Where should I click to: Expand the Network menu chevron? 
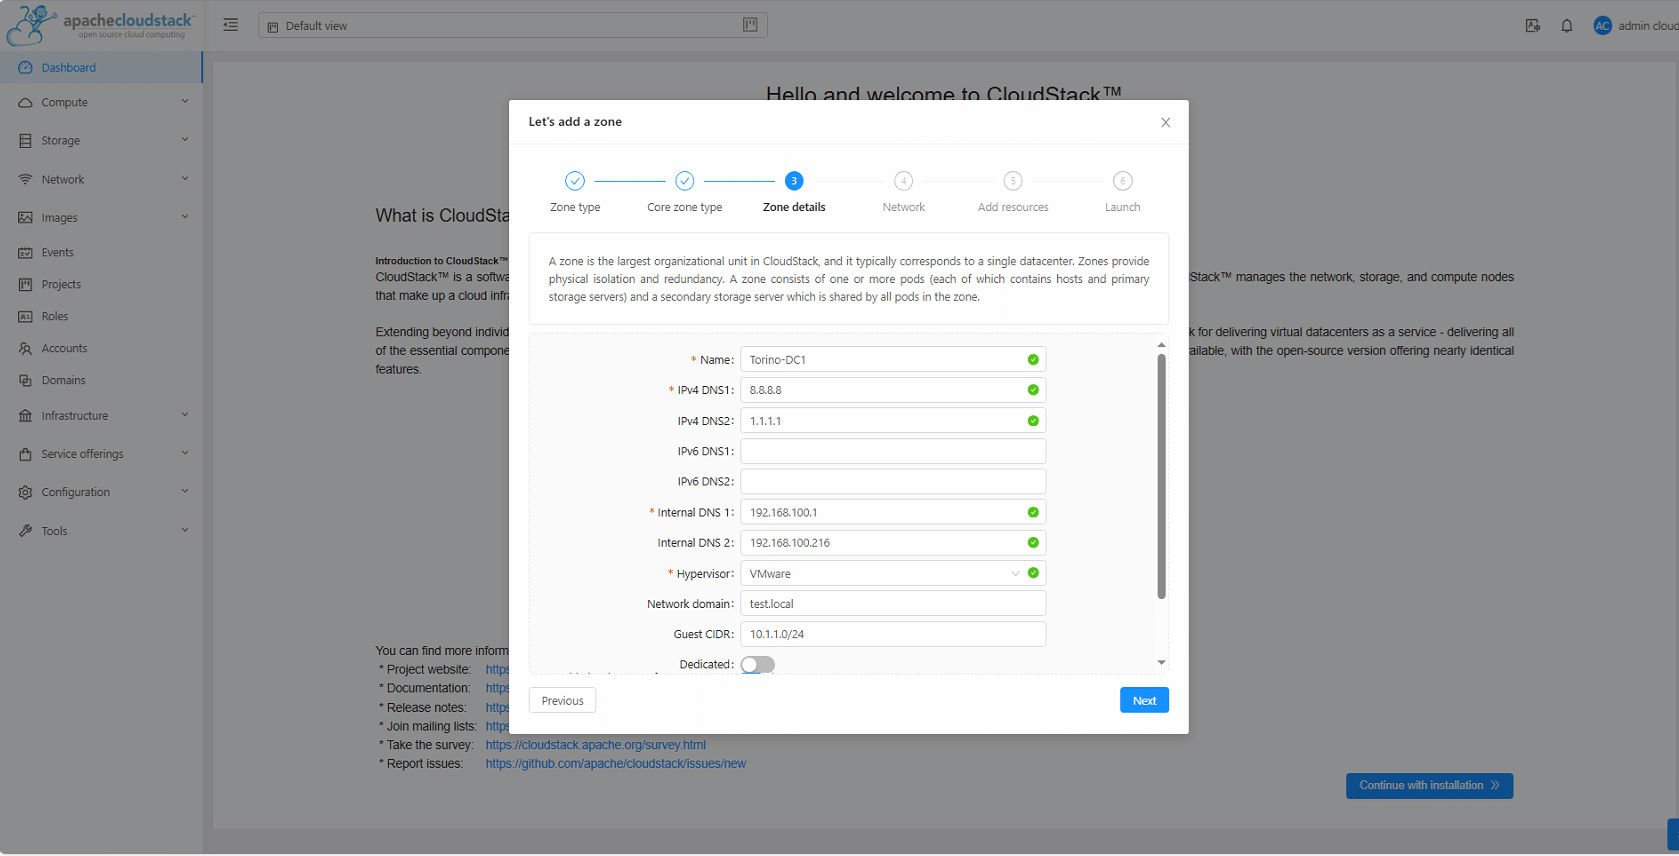185,179
